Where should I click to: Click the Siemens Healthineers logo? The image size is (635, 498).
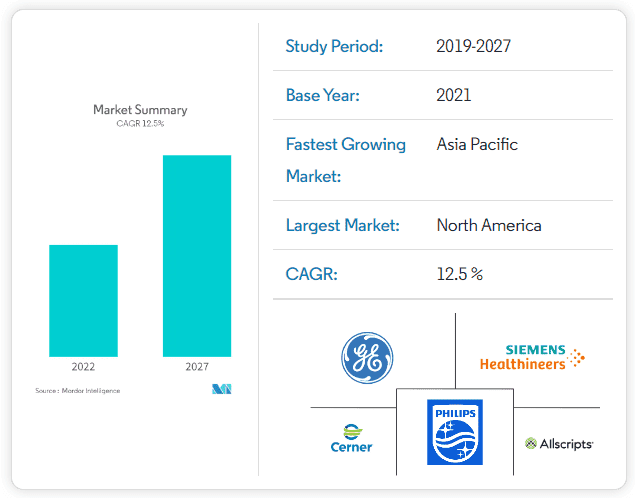pos(532,357)
